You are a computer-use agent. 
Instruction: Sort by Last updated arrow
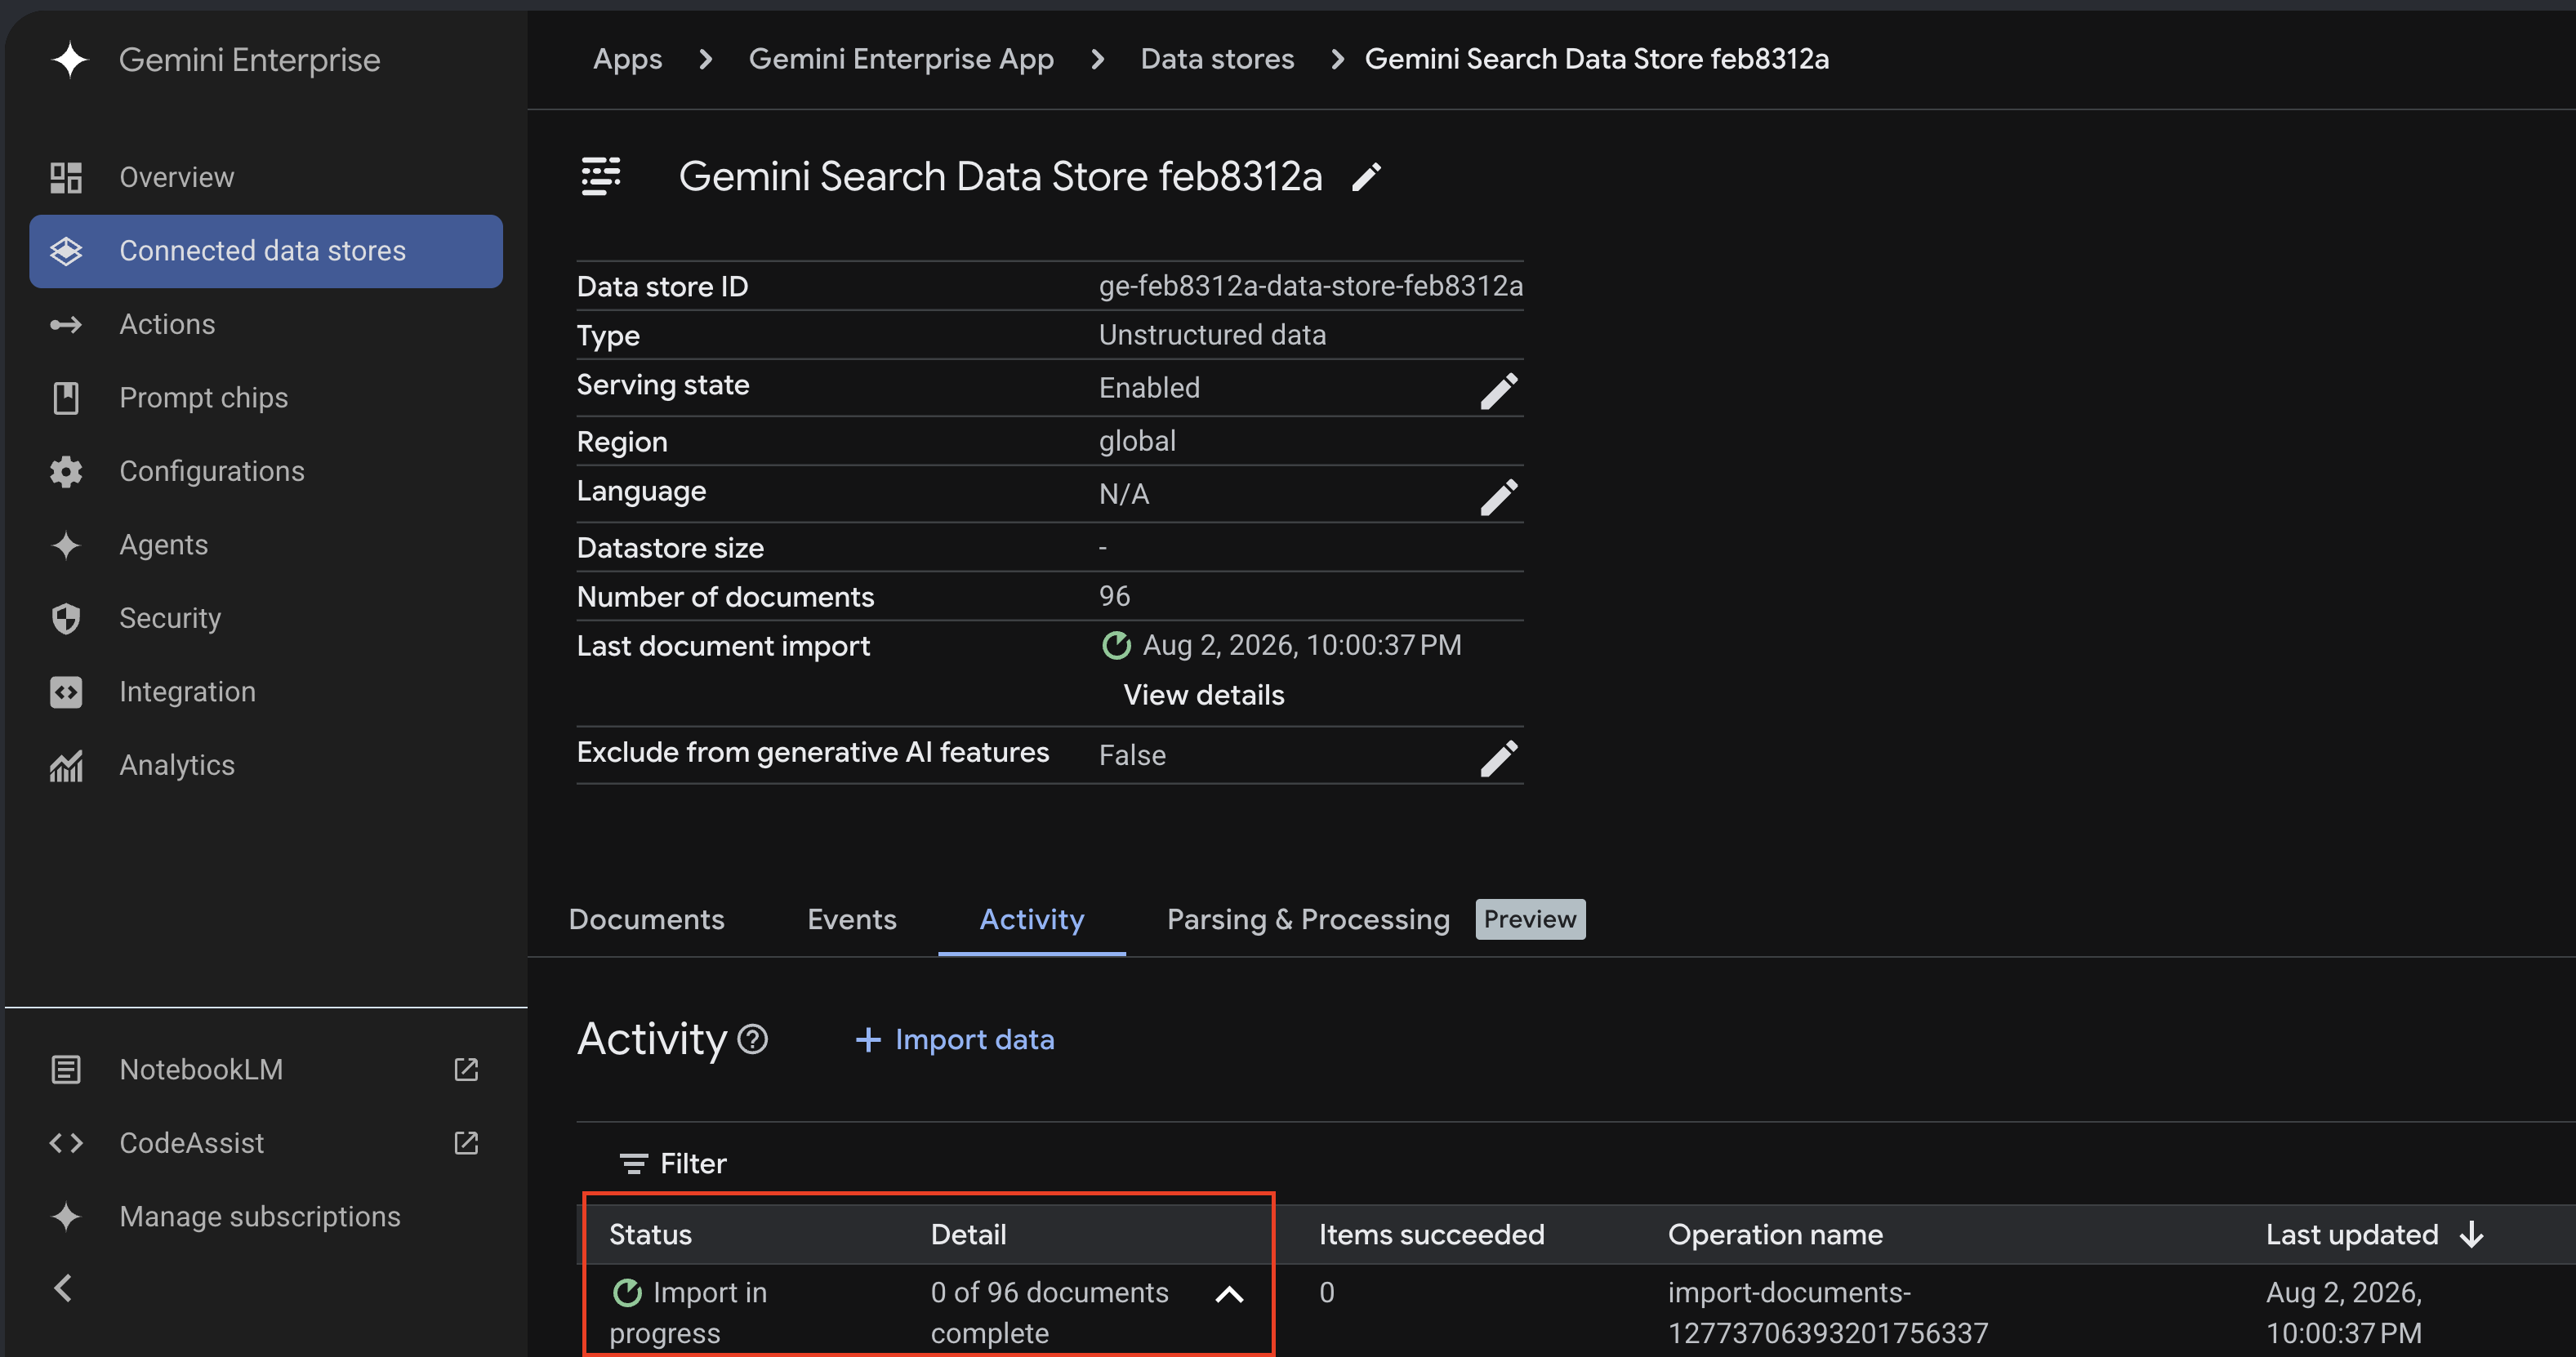(2472, 1235)
